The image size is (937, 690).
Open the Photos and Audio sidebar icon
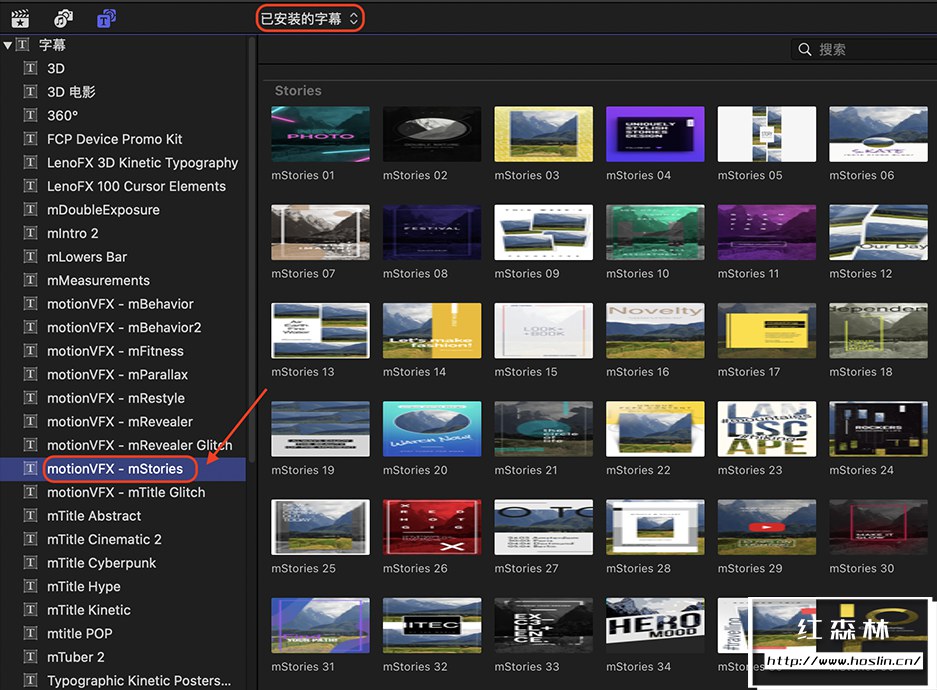click(x=63, y=18)
